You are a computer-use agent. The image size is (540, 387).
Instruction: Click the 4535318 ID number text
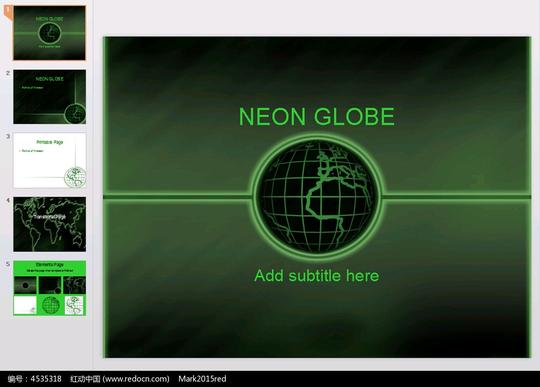click(x=46, y=379)
